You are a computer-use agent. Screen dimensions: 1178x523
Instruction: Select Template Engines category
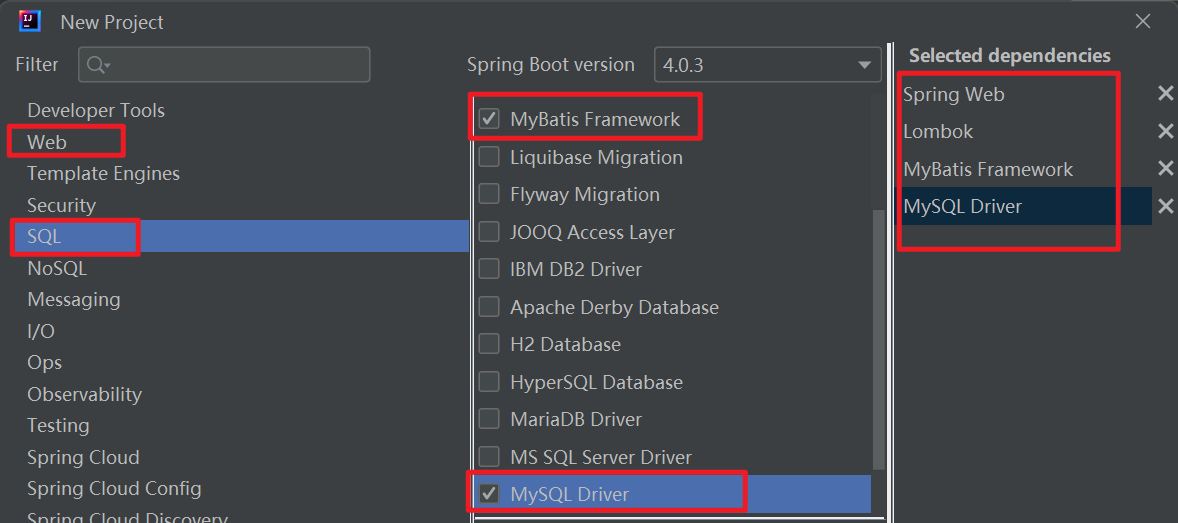tap(103, 174)
